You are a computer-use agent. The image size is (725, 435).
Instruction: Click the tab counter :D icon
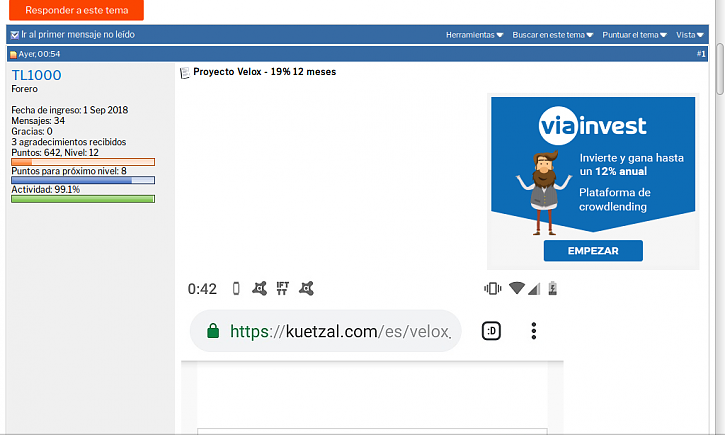coord(491,331)
